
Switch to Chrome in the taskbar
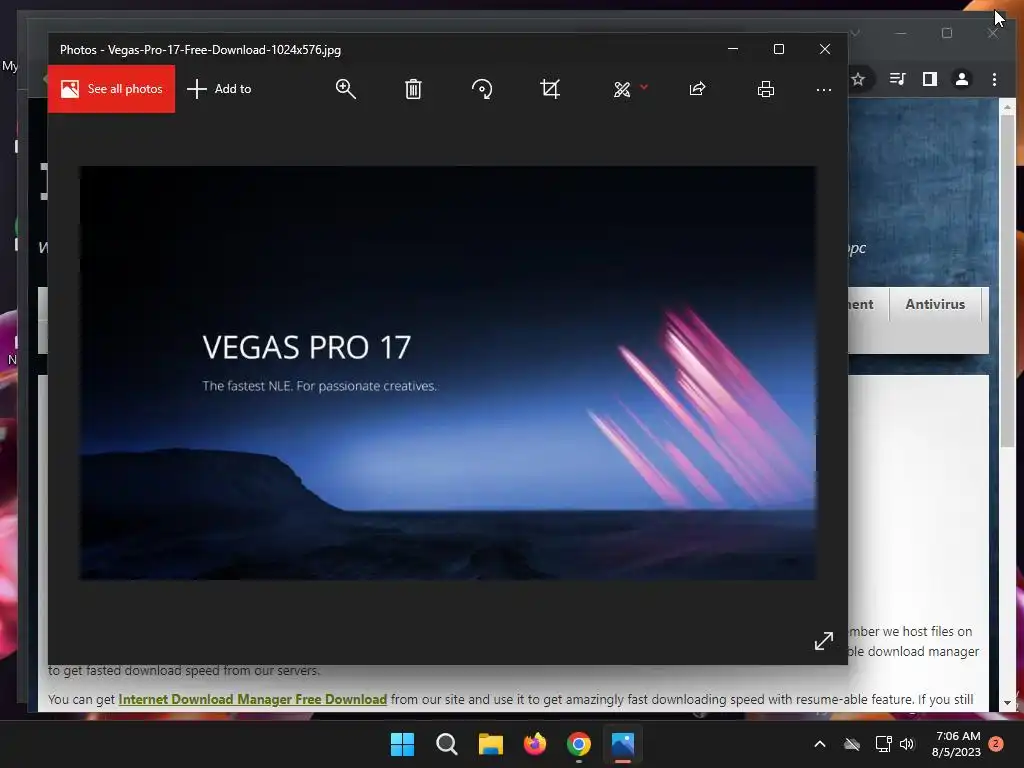click(x=579, y=744)
